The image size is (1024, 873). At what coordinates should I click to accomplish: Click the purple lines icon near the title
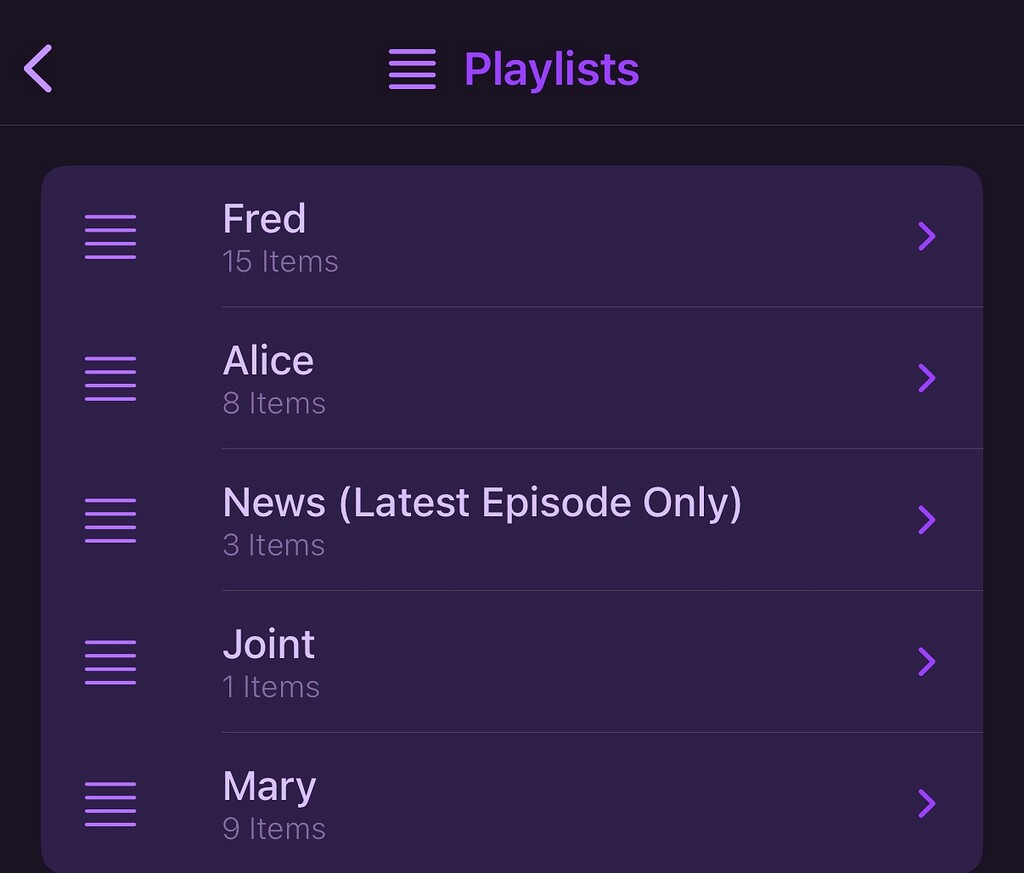tap(410, 68)
